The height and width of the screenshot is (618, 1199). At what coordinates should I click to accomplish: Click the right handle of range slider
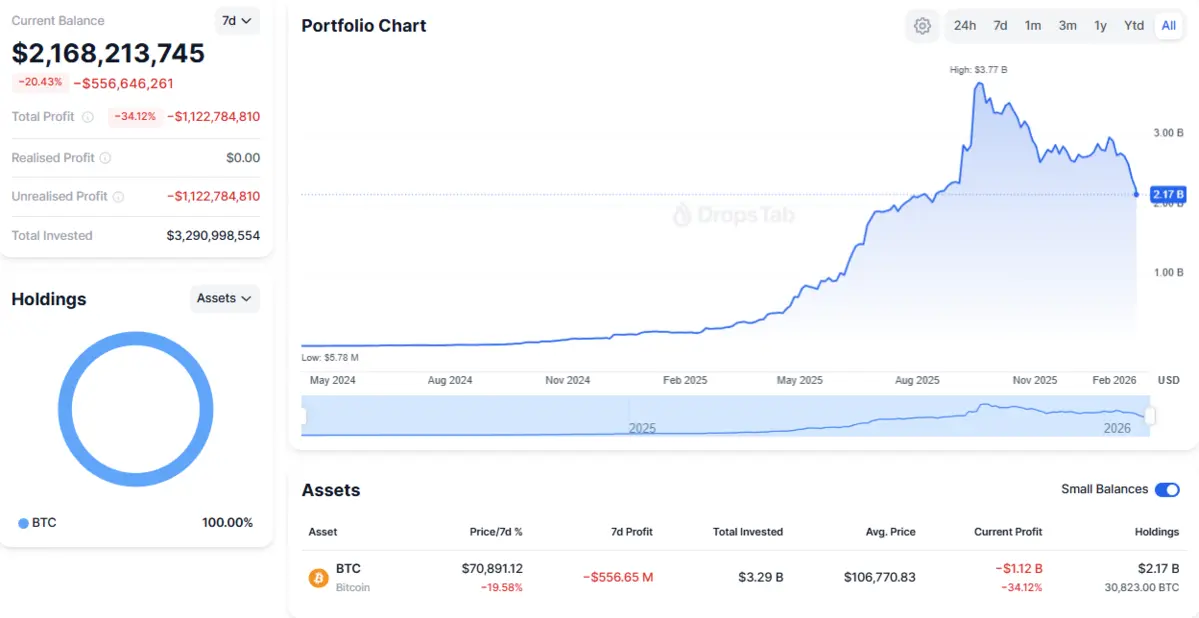[x=1150, y=415]
